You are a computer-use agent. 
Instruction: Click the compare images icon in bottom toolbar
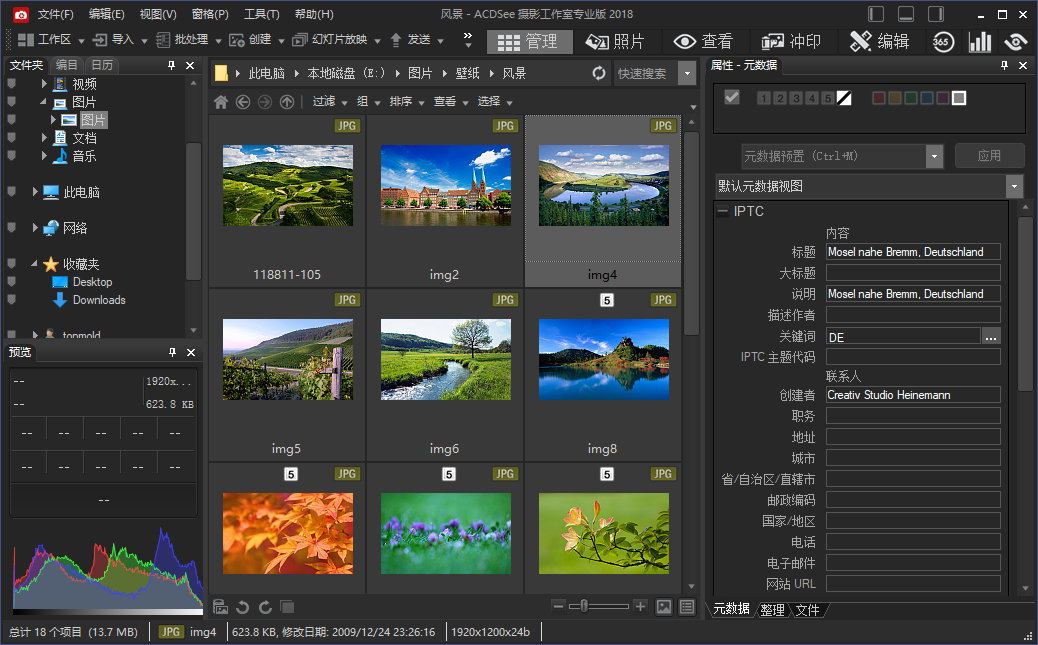pyautogui.click(x=287, y=607)
